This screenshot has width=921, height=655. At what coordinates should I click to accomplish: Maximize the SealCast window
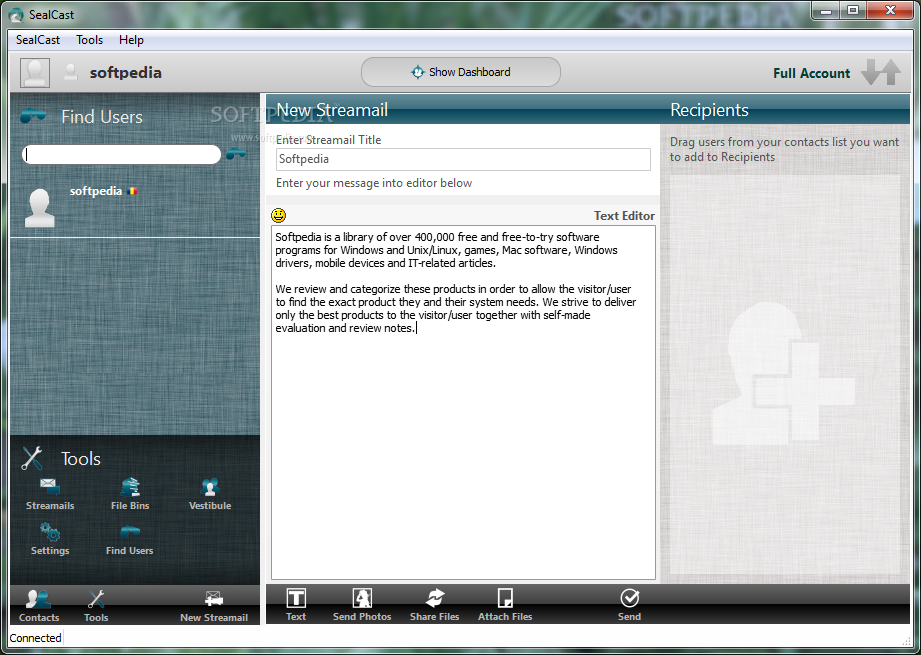click(853, 10)
